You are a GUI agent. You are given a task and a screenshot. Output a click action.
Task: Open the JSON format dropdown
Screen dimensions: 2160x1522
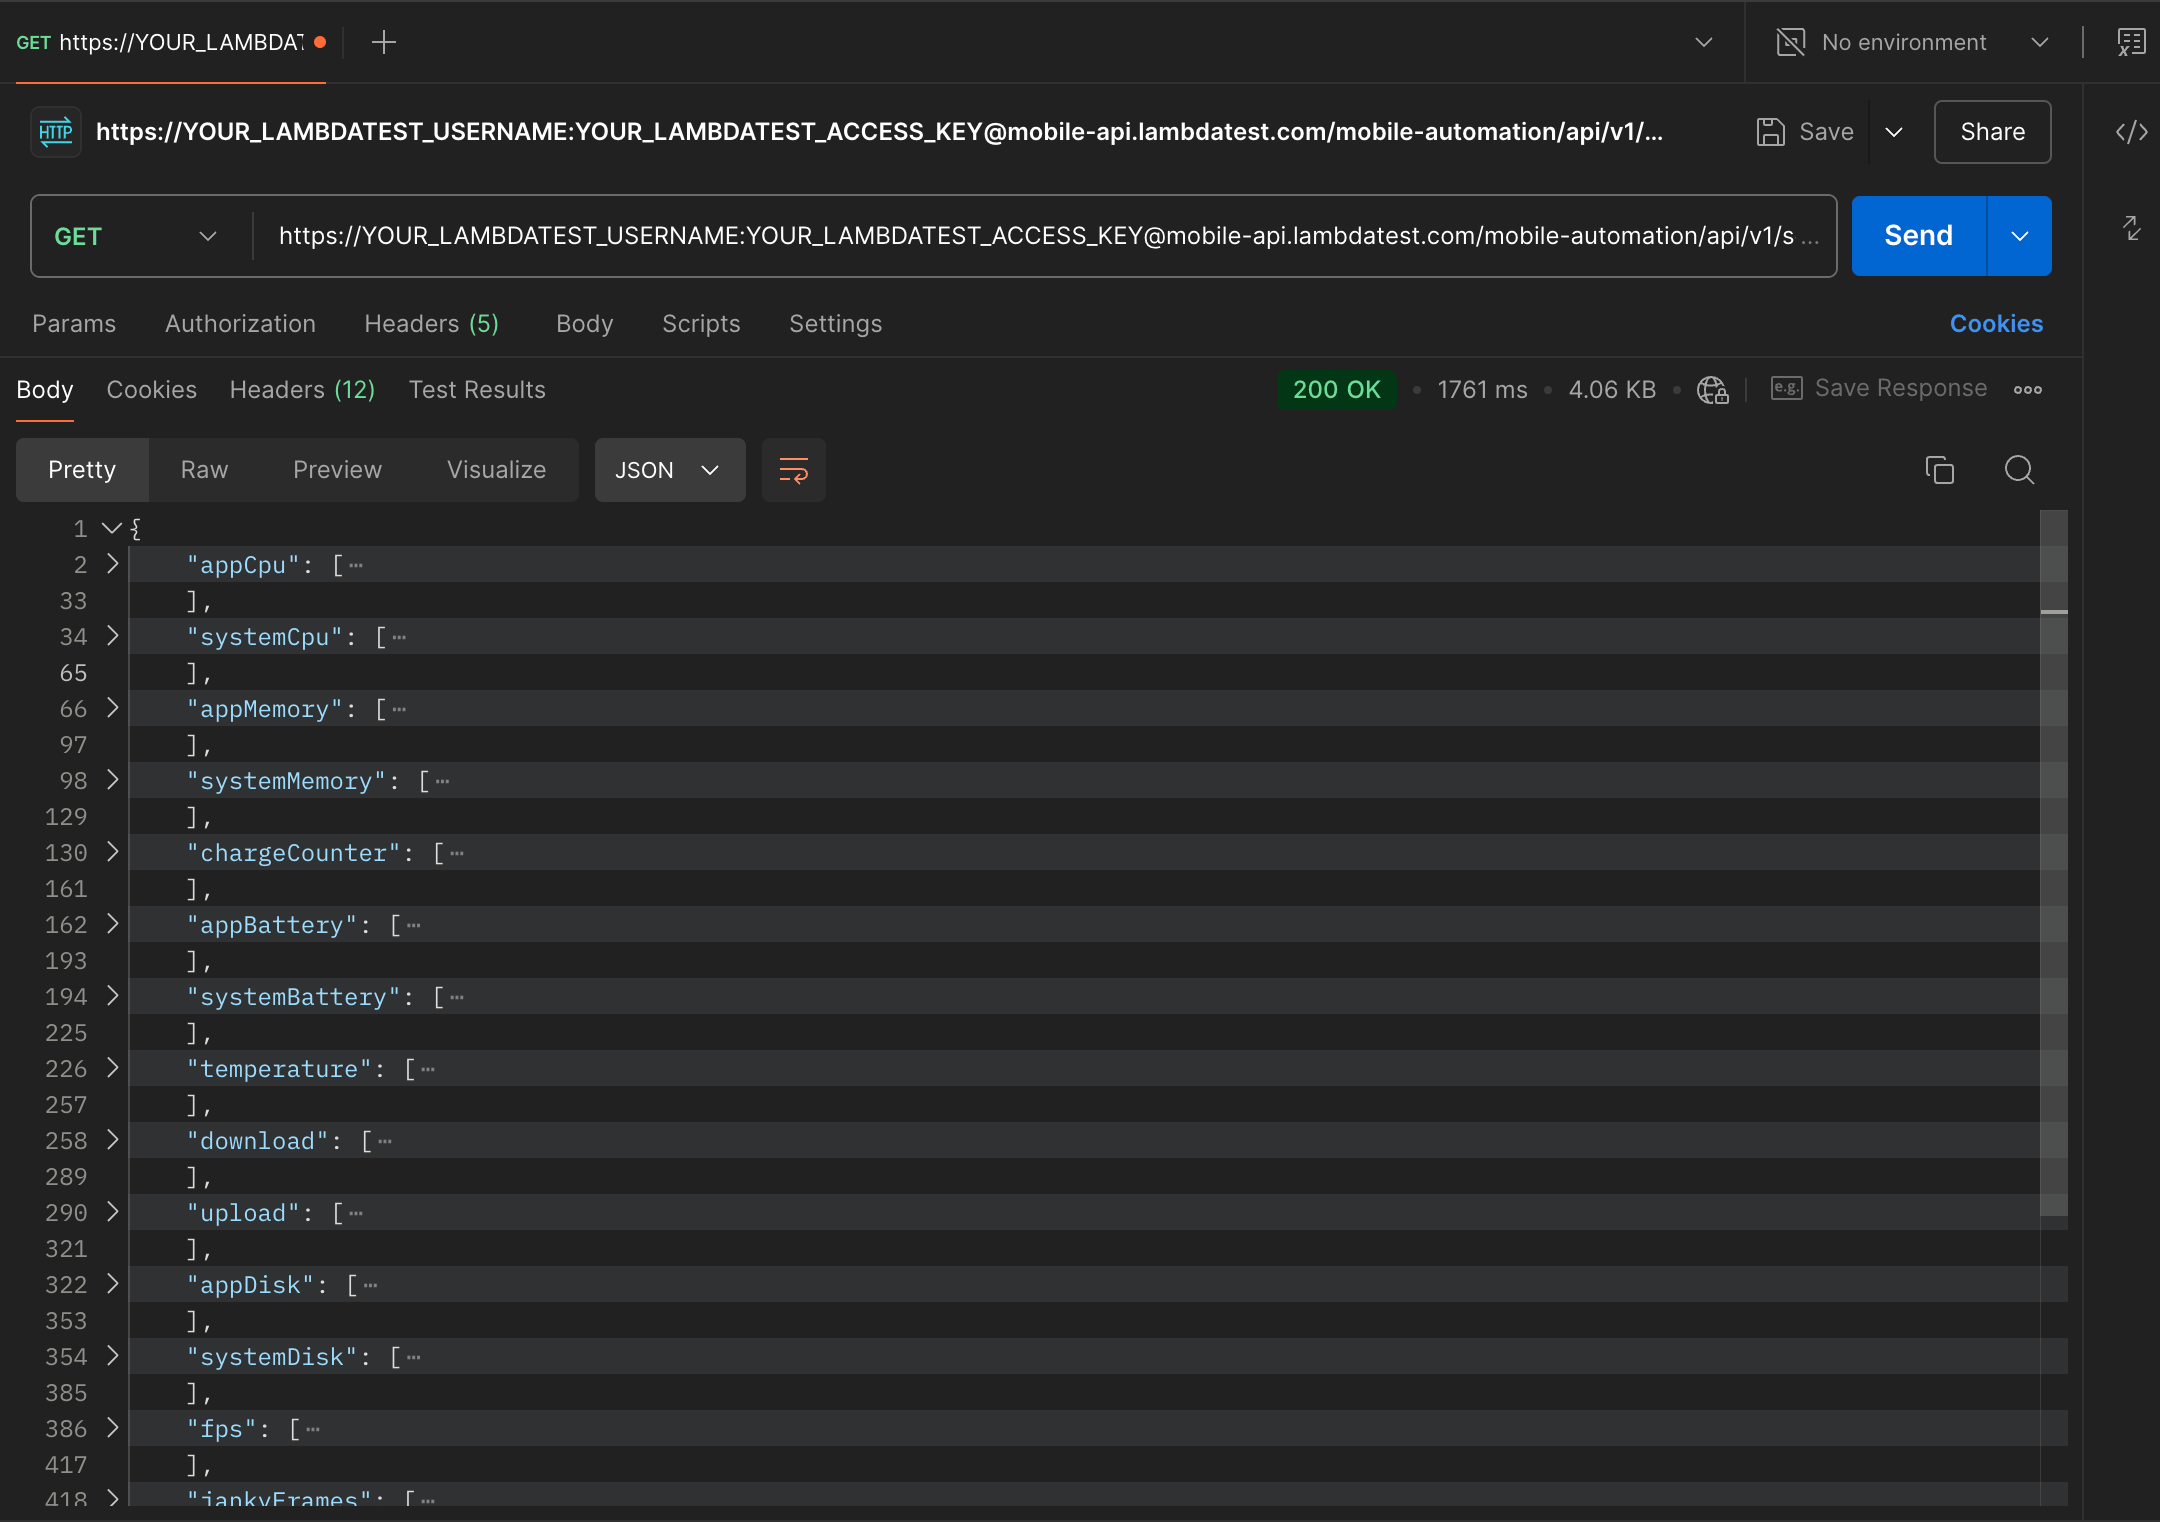click(668, 469)
